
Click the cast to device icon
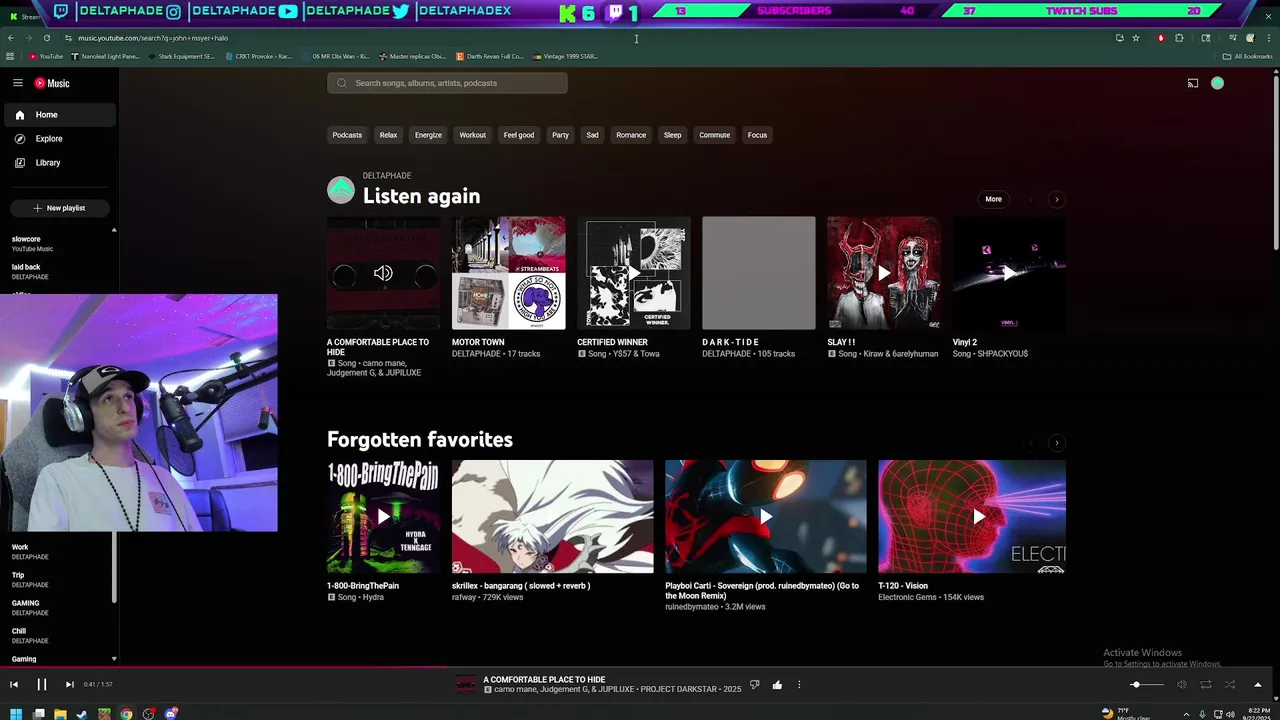tap(1193, 83)
